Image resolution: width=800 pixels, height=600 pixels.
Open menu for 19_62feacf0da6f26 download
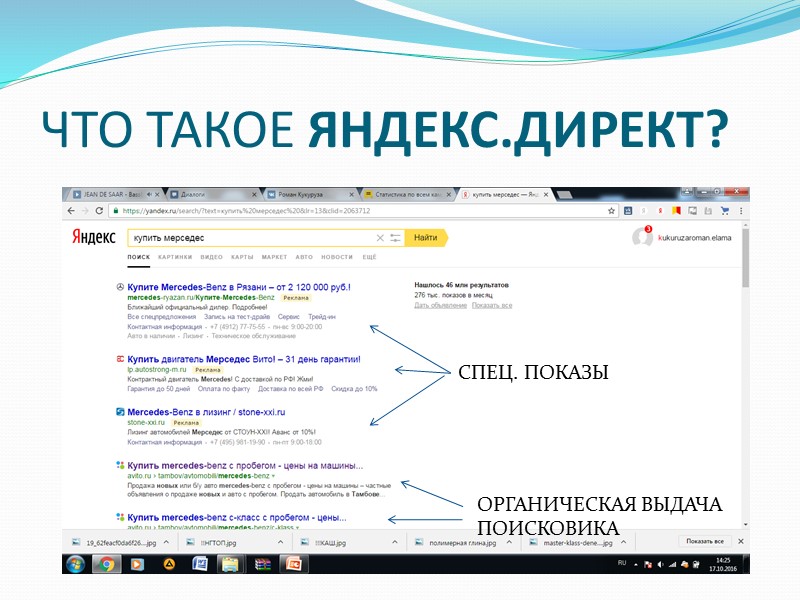[166, 542]
